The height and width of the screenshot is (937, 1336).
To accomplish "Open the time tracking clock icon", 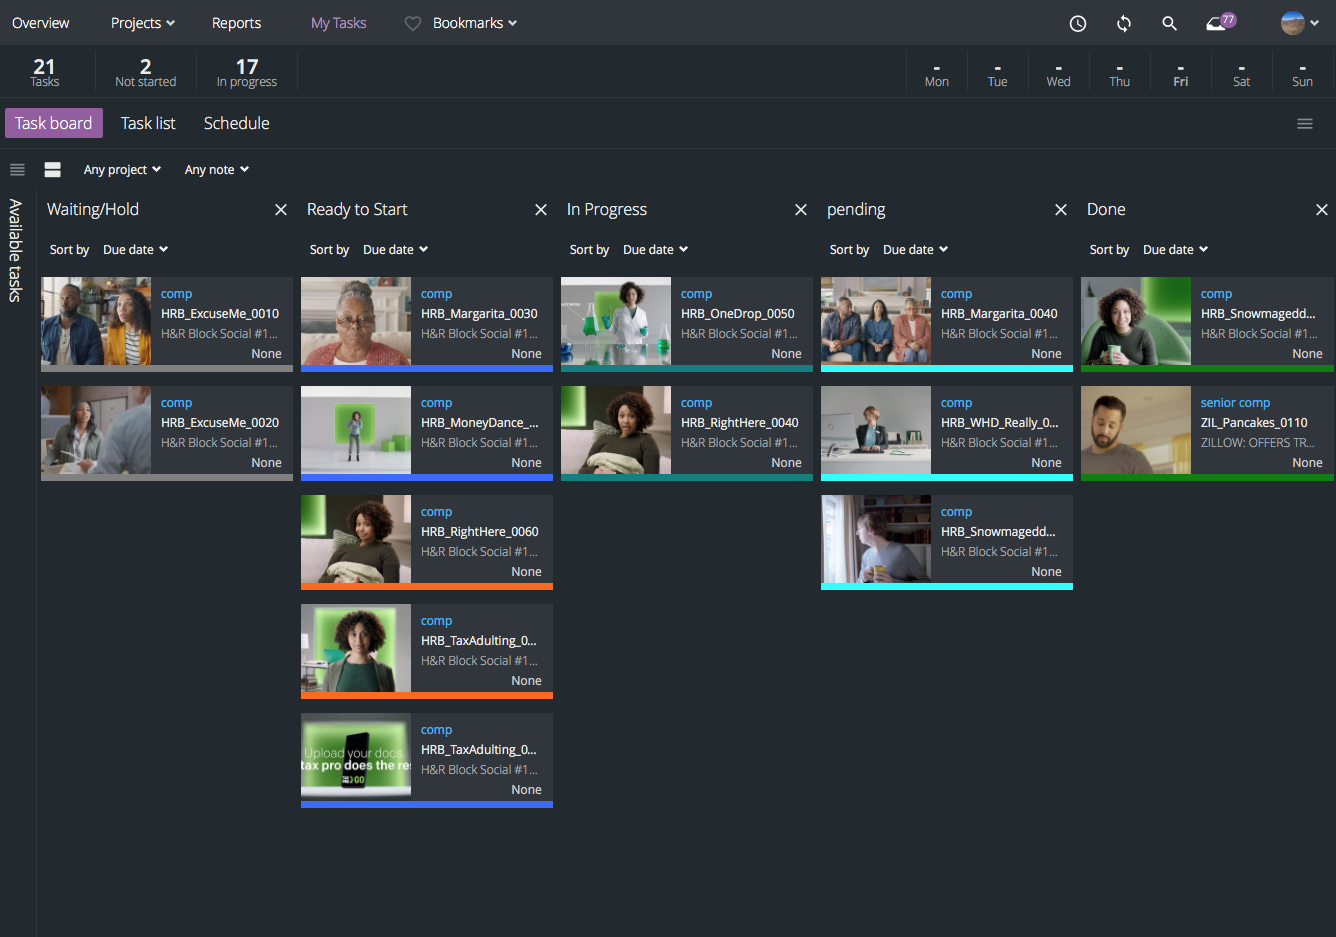I will (x=1077, y=22).
